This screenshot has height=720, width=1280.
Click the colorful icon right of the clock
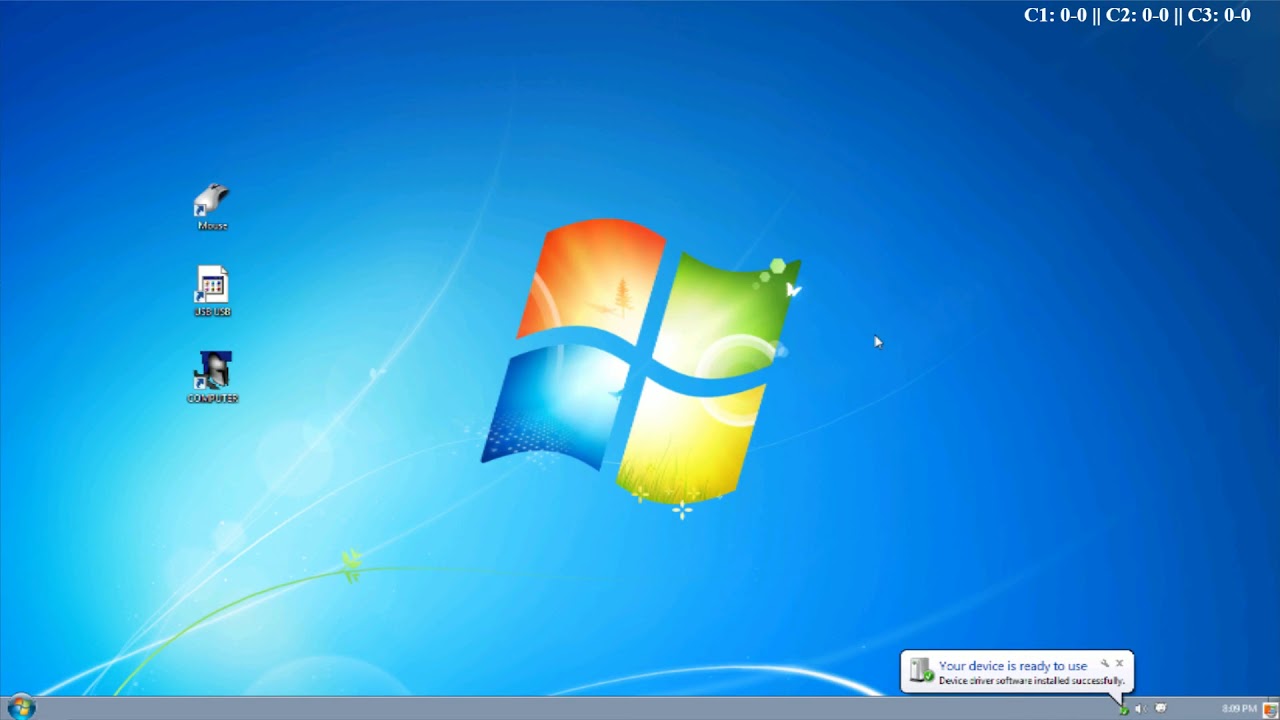1270,709
